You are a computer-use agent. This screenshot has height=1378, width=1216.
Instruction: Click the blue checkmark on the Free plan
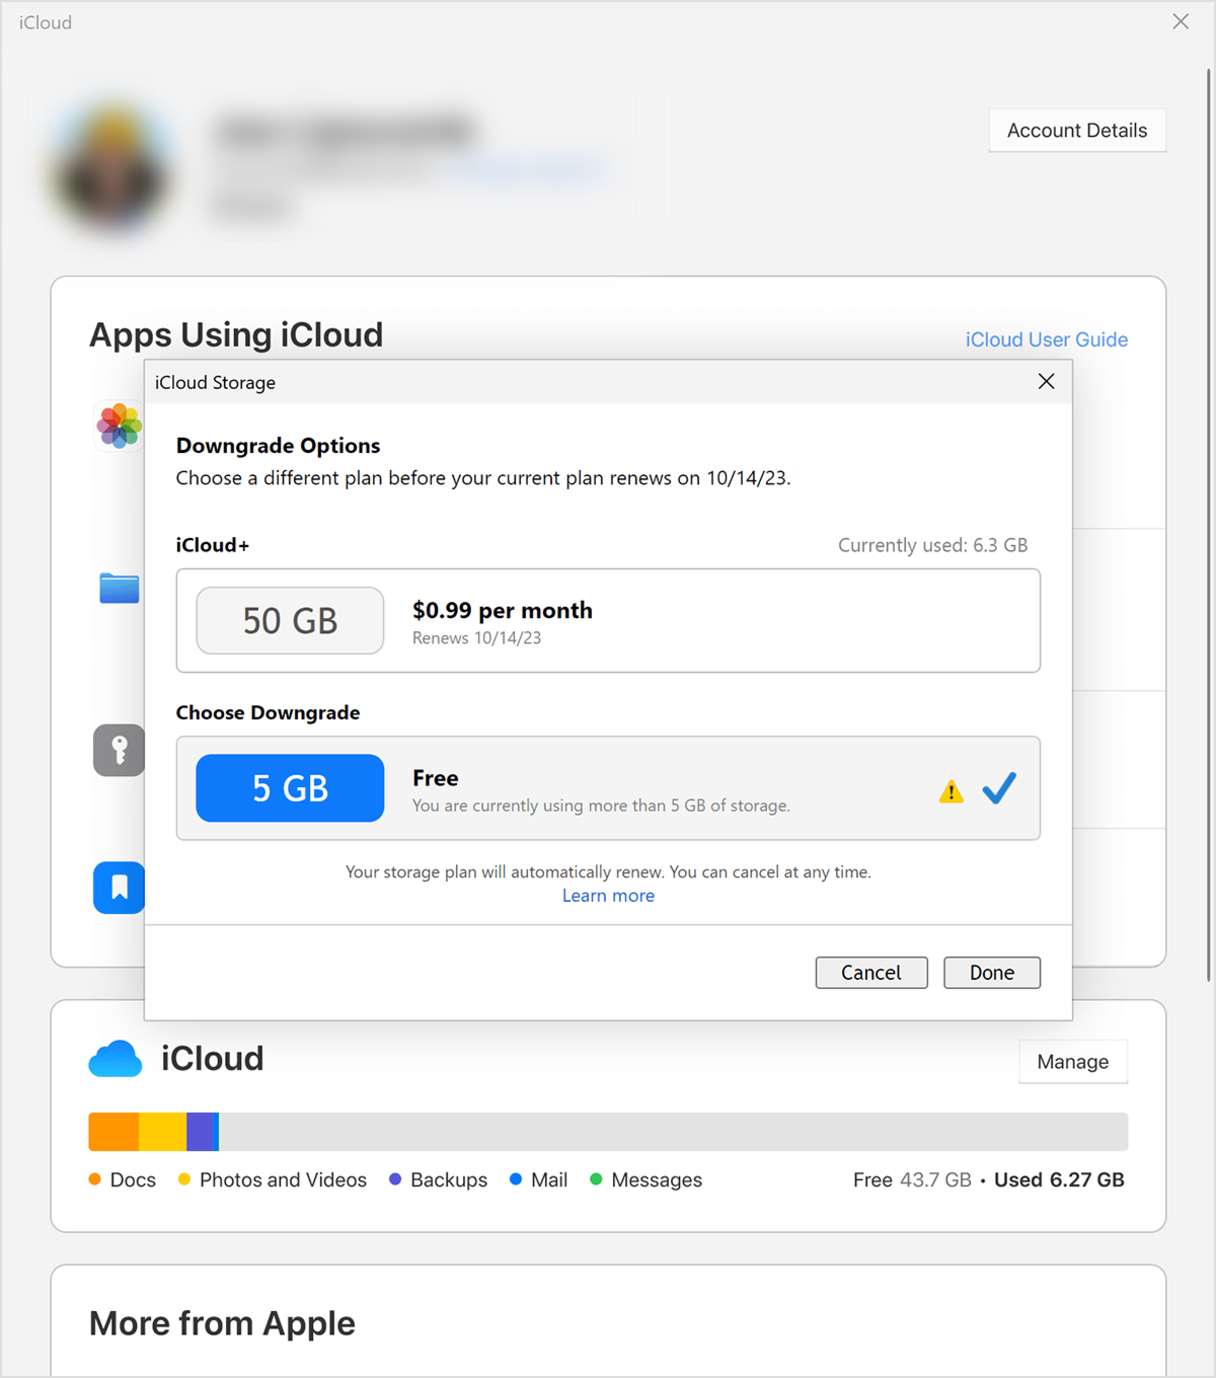pyautogui.click(x=999, y=788)
